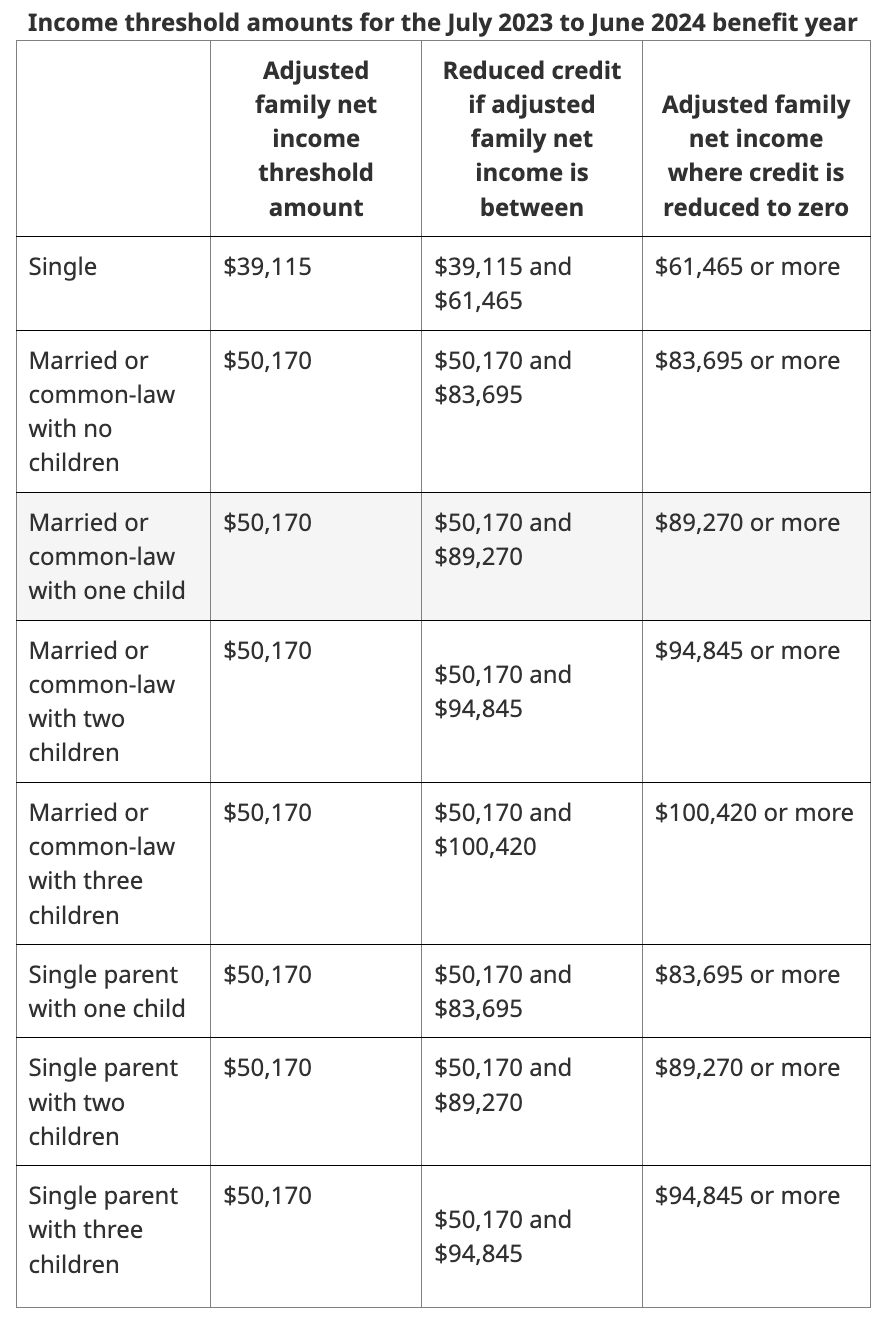Image resolution: width=890 pixels, height=1328 pixels.
Task: Click the '$83,695 or more' cell in married no children row
Action: pyautogui.click(x=747, y=361)
